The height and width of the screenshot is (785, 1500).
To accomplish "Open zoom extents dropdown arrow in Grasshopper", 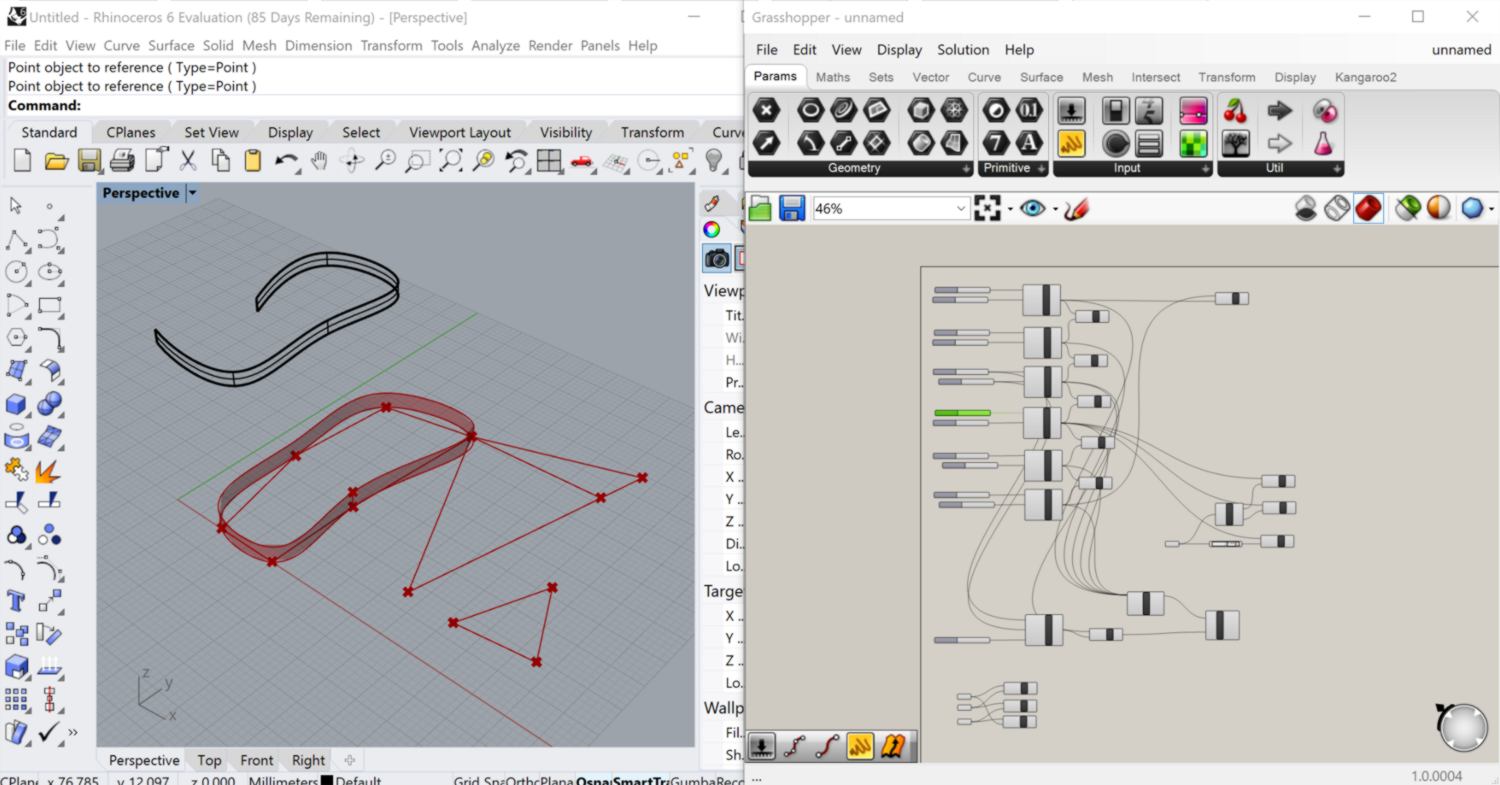I will click(x=1010, y=209).
